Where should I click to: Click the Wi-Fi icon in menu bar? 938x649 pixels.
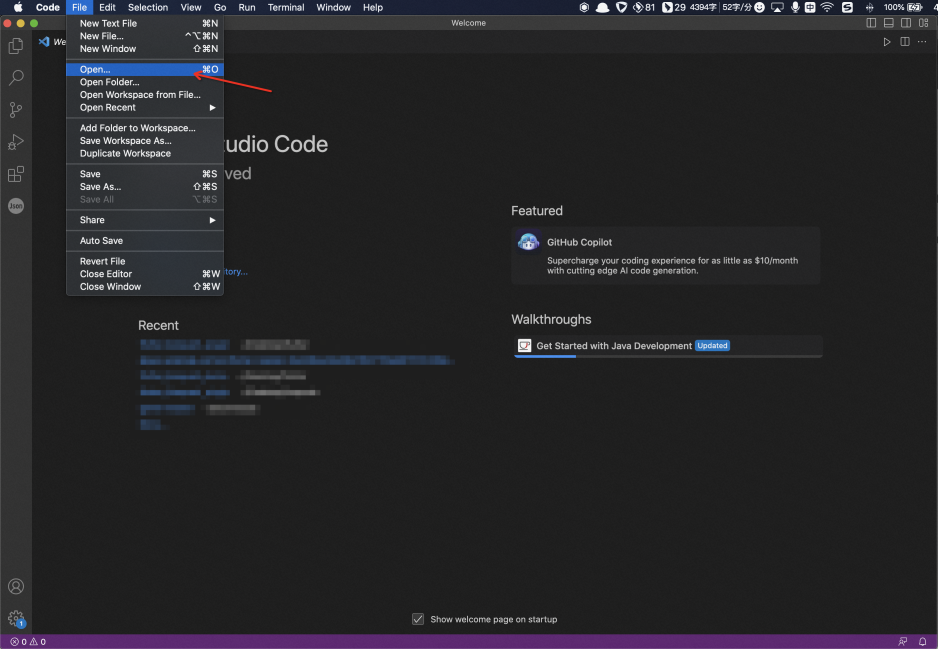pyautogui.click(x=827, y=7)
